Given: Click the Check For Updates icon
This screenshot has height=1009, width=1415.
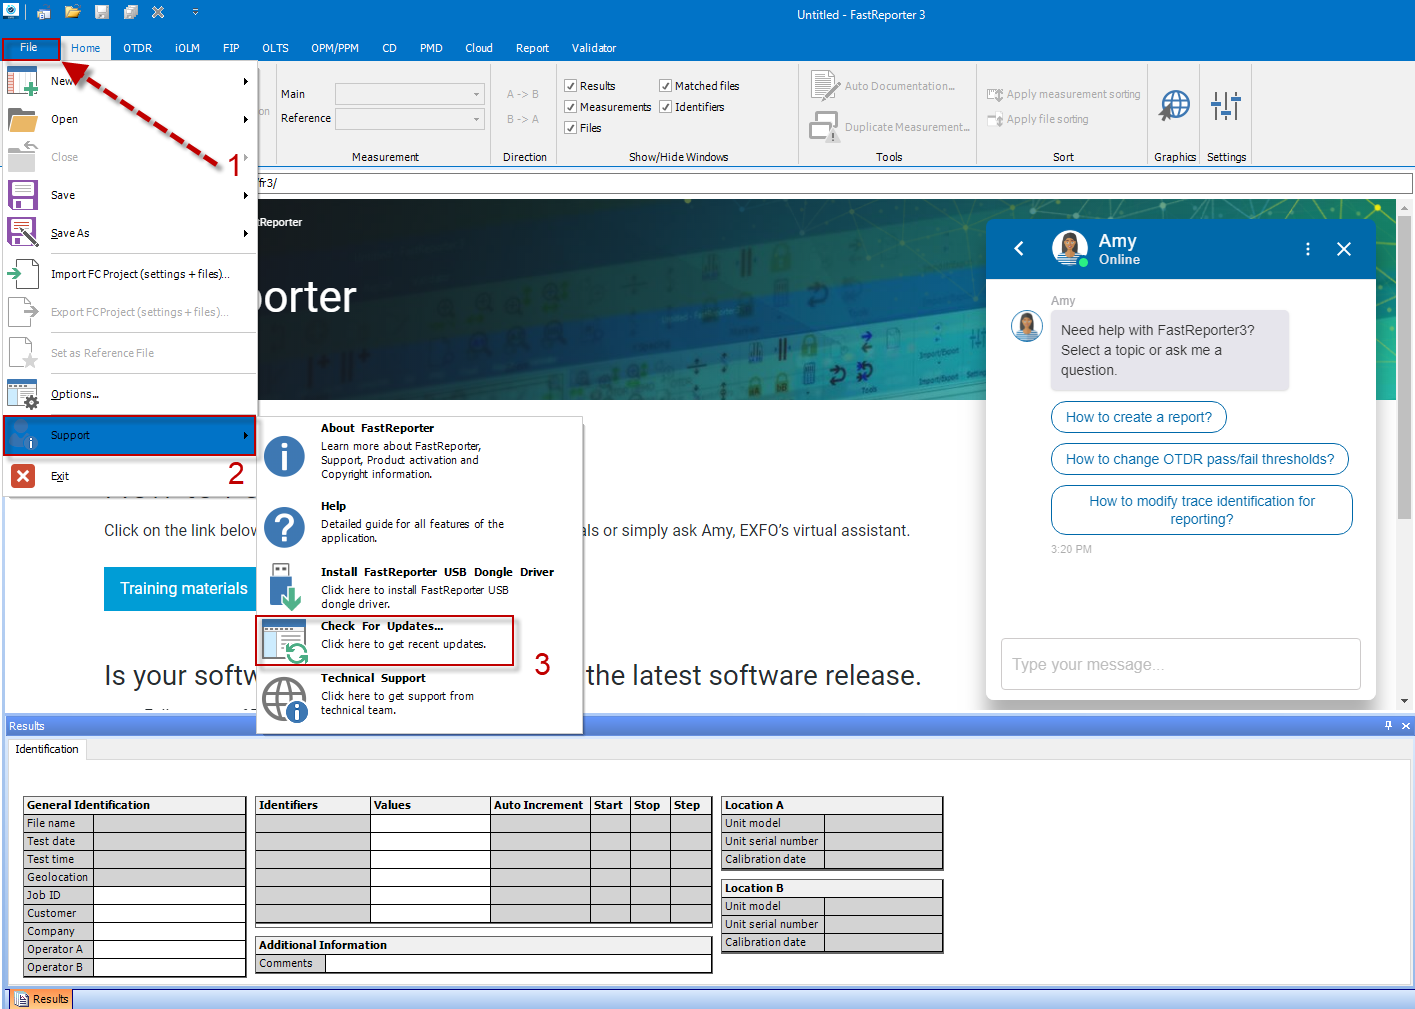Looking at the screenshot, I should click(285, 640).
